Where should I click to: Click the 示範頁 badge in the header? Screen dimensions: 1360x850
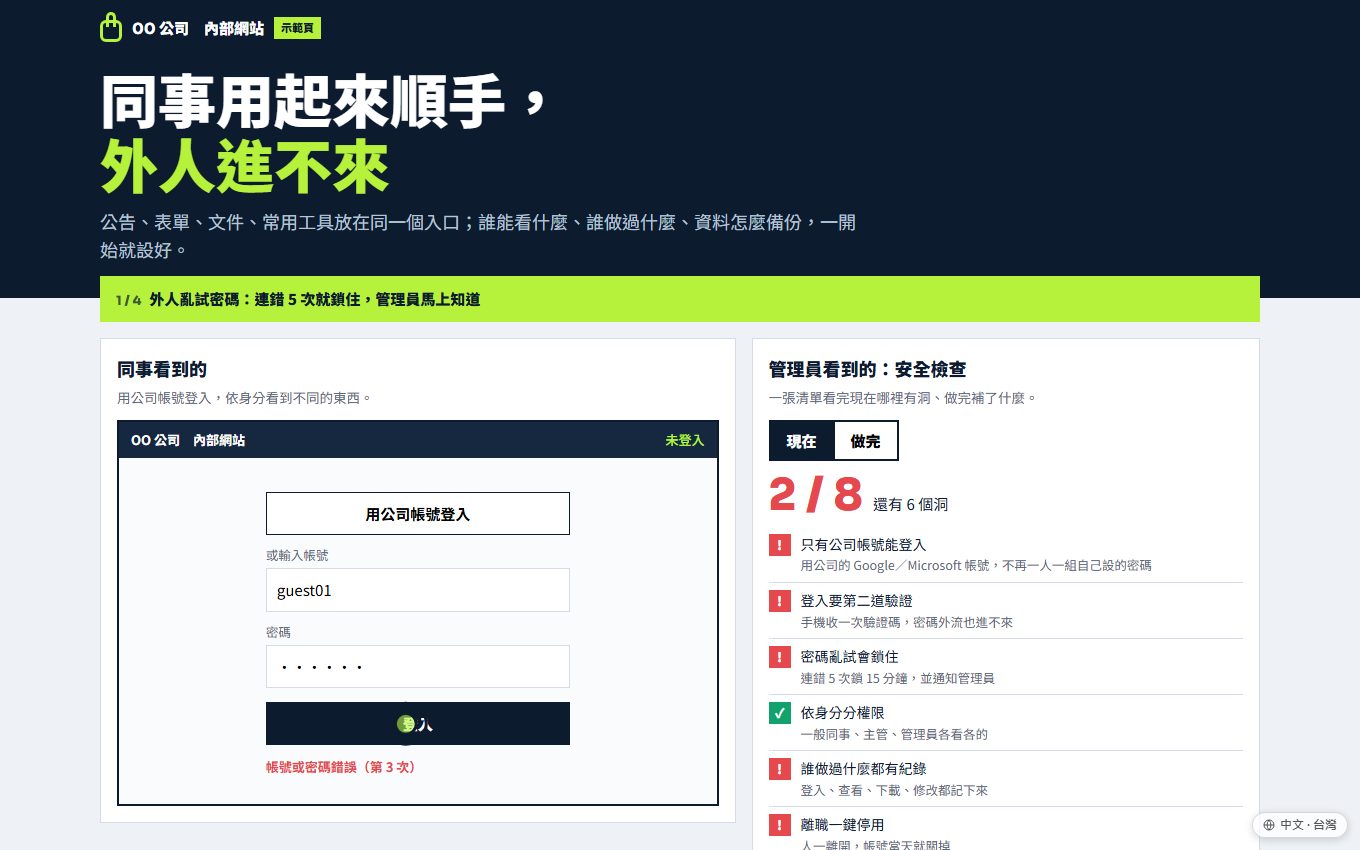(x=297, y=28)
